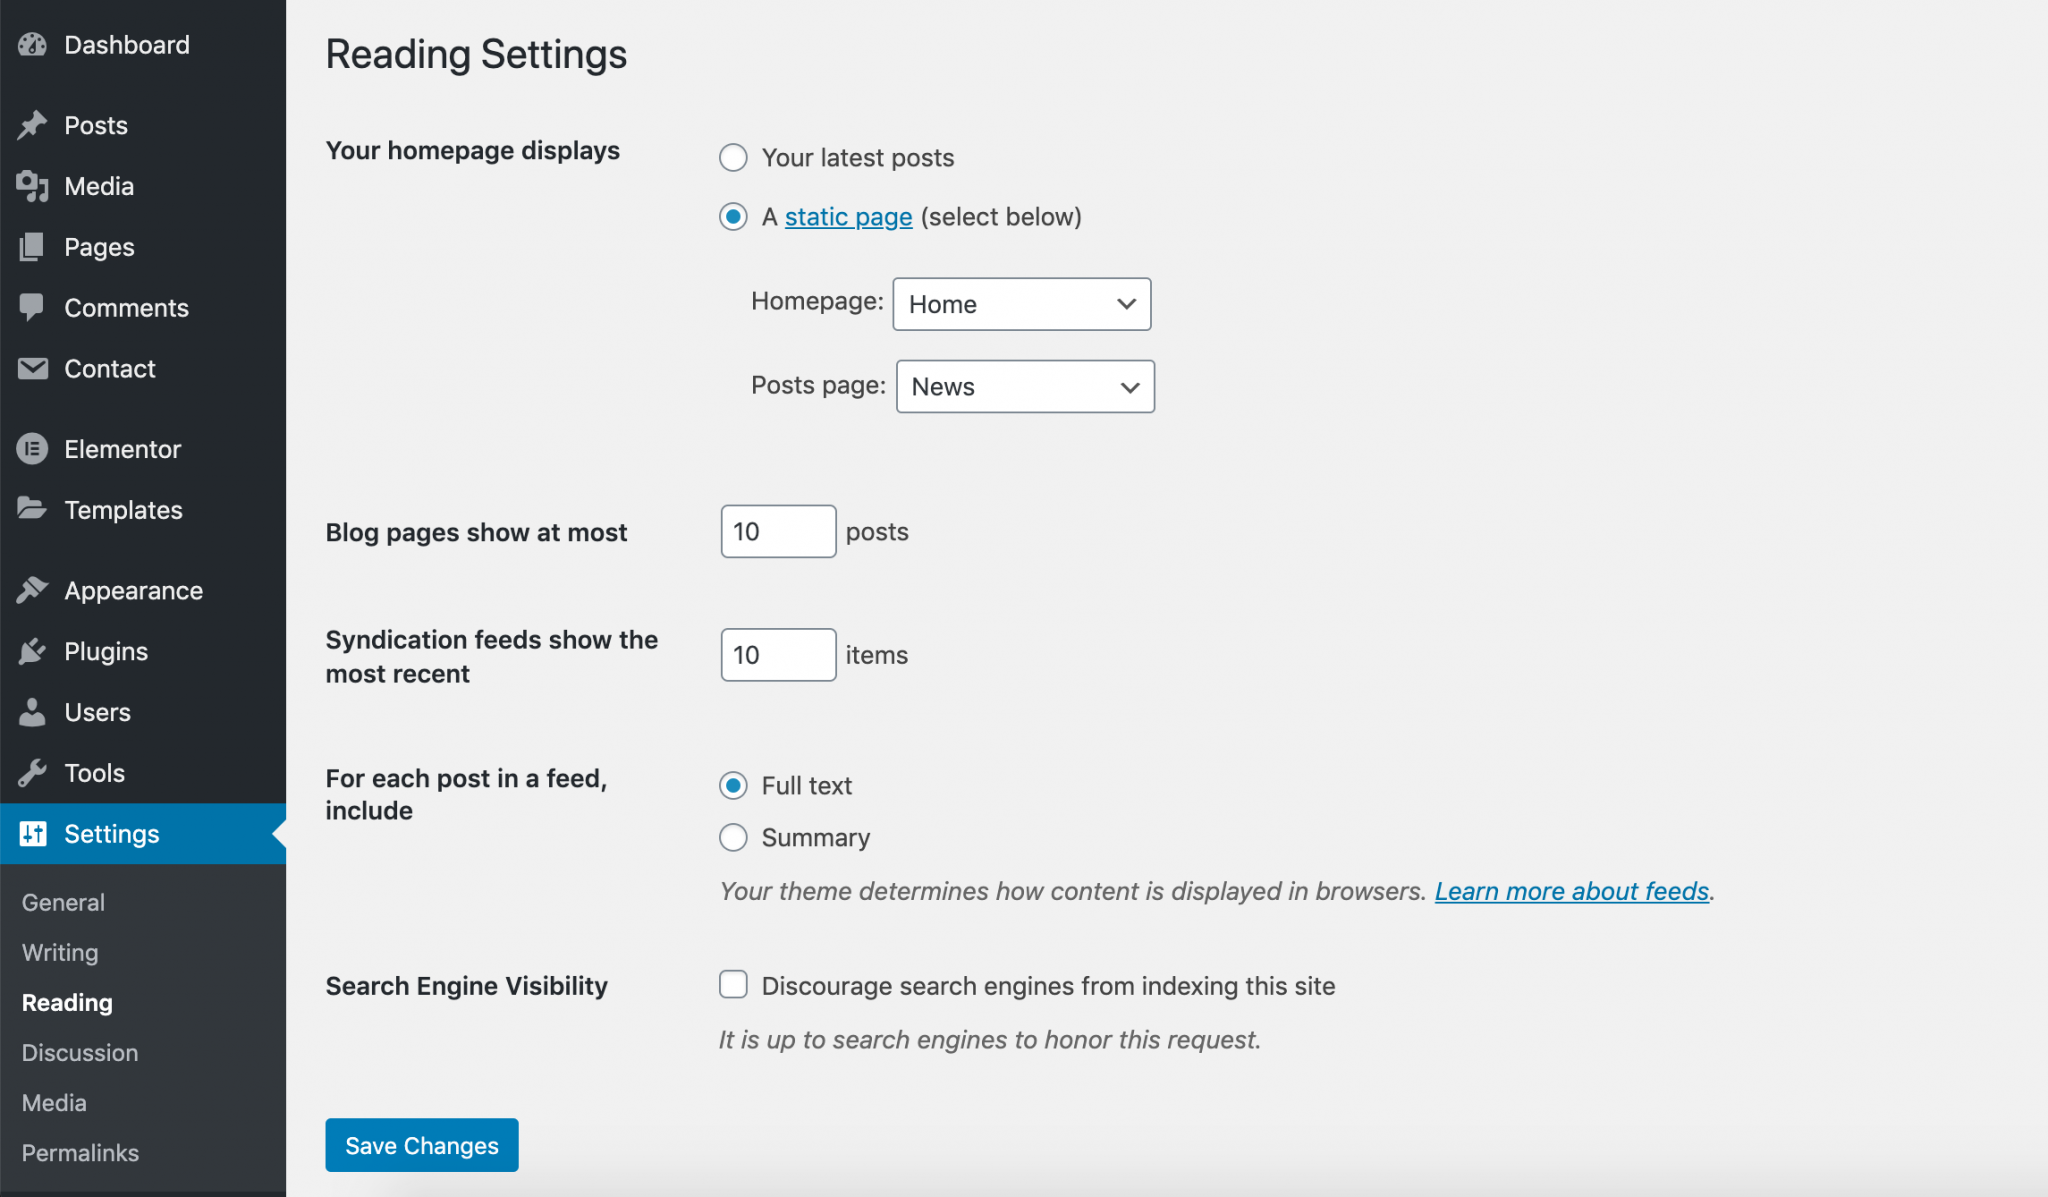Check Discourage search engines from indexing
Viewport: 2048px width, 1197px height.
[733, 985]
